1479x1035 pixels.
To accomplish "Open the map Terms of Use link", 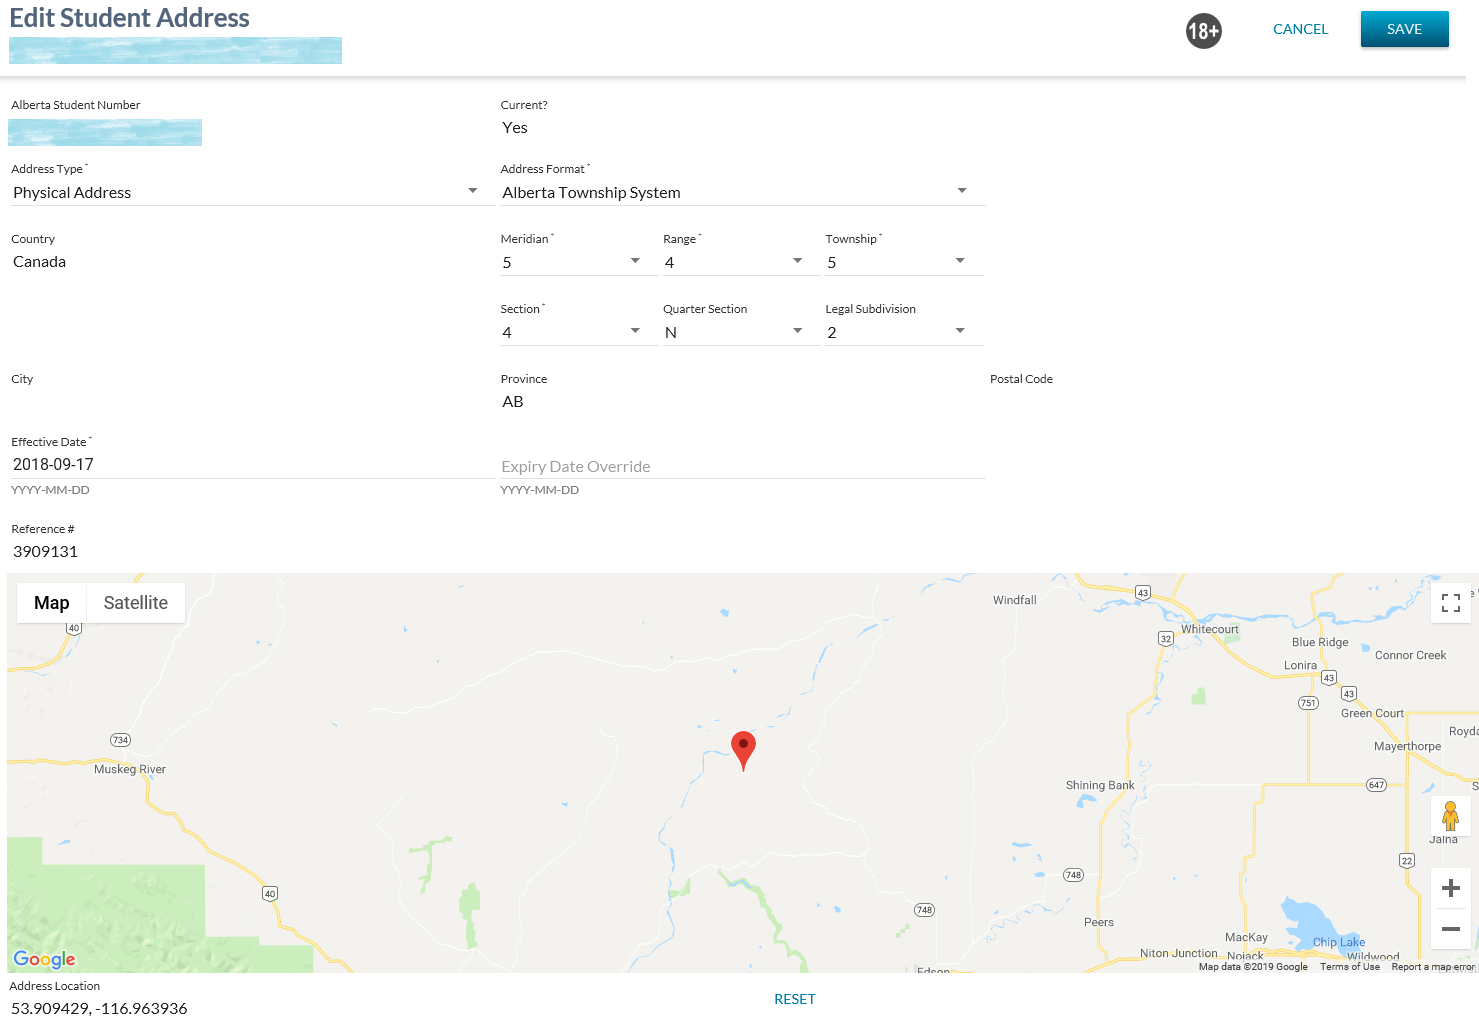I will (x=1349, y=967).
